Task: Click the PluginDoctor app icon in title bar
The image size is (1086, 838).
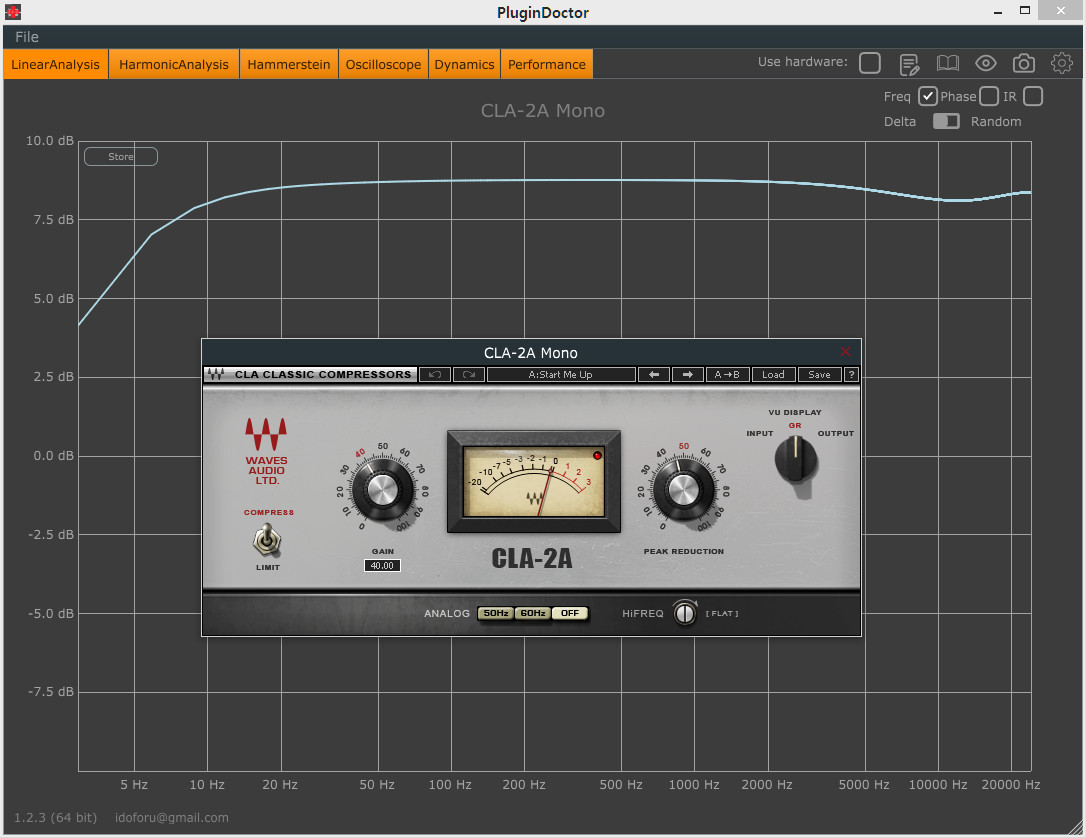Action: click(12, 12)
